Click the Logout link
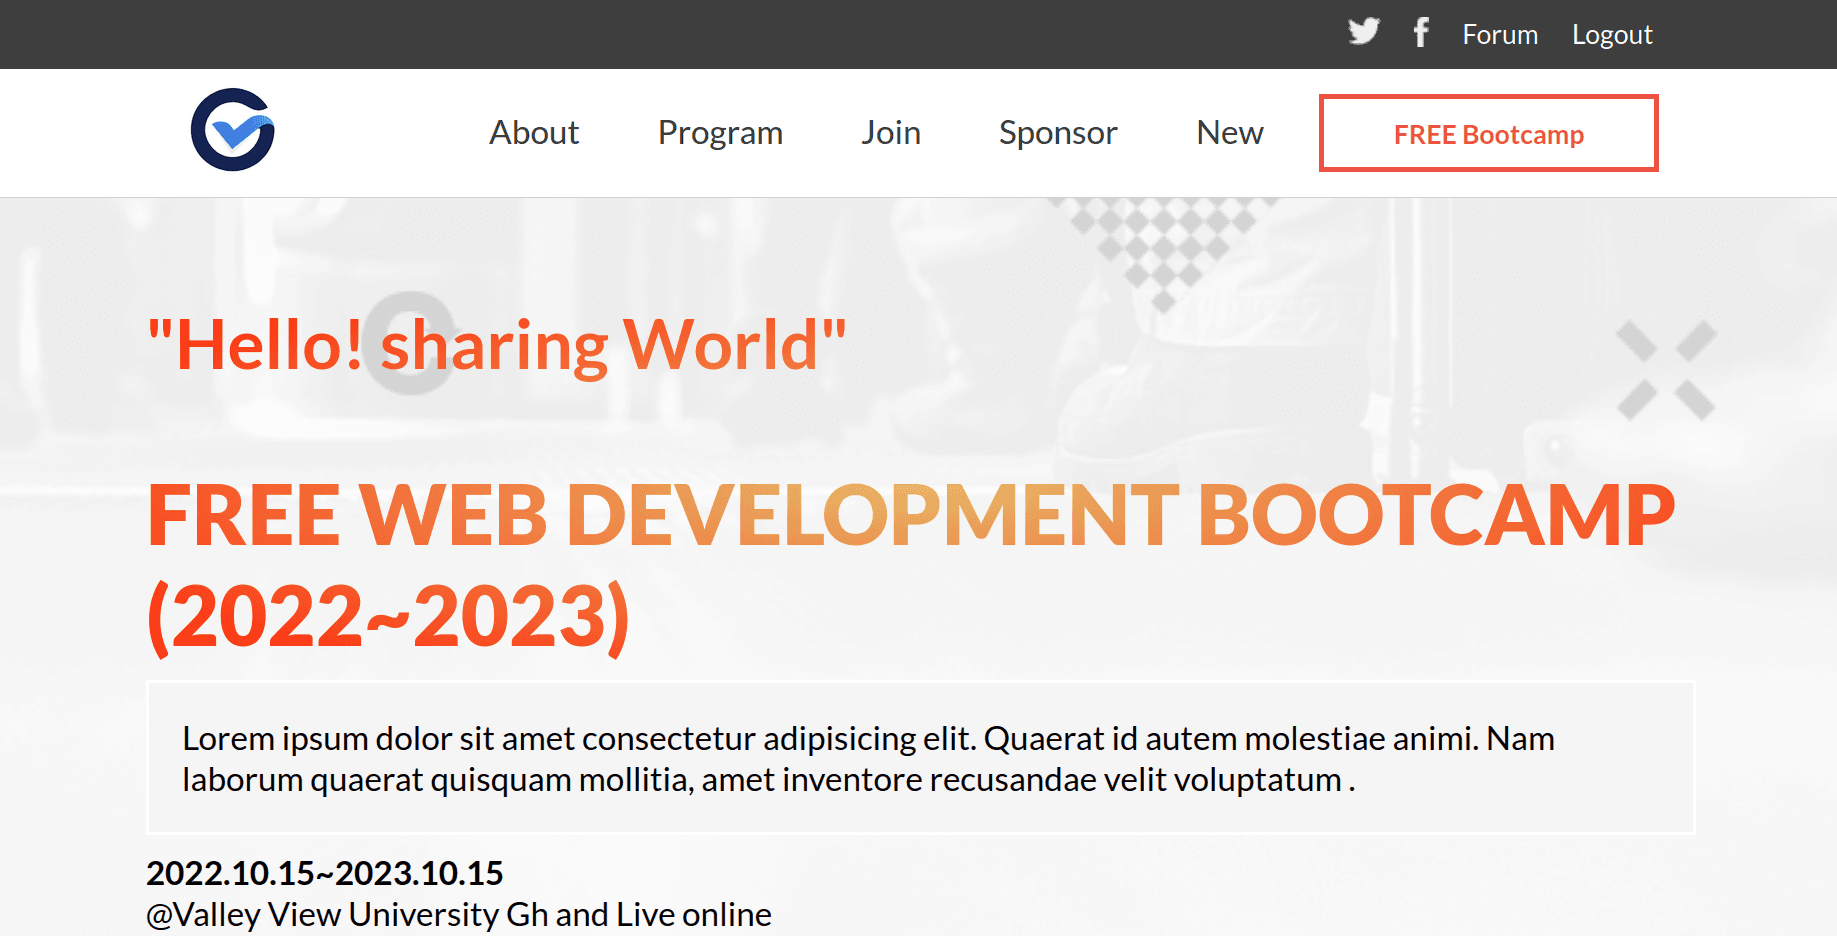 (1612, 34)
